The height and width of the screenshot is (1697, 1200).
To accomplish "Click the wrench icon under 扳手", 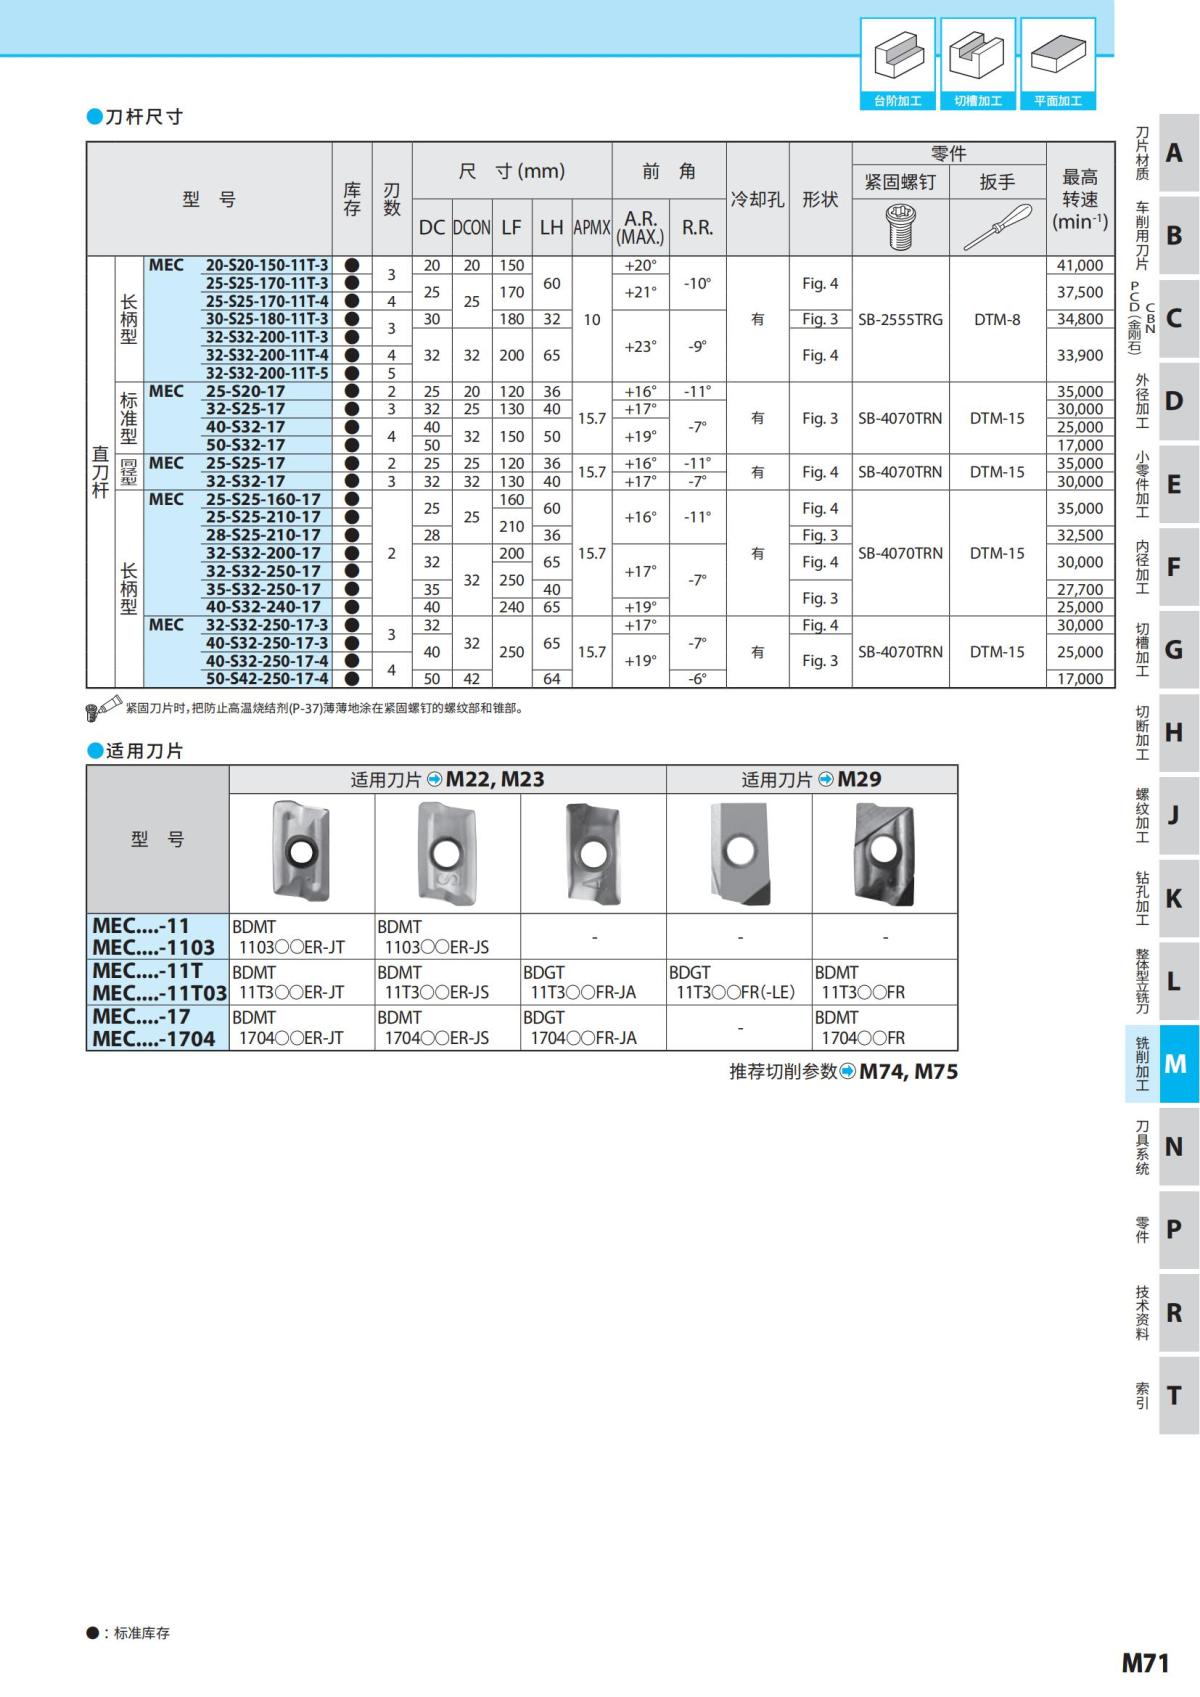I will tap(997, 227).
